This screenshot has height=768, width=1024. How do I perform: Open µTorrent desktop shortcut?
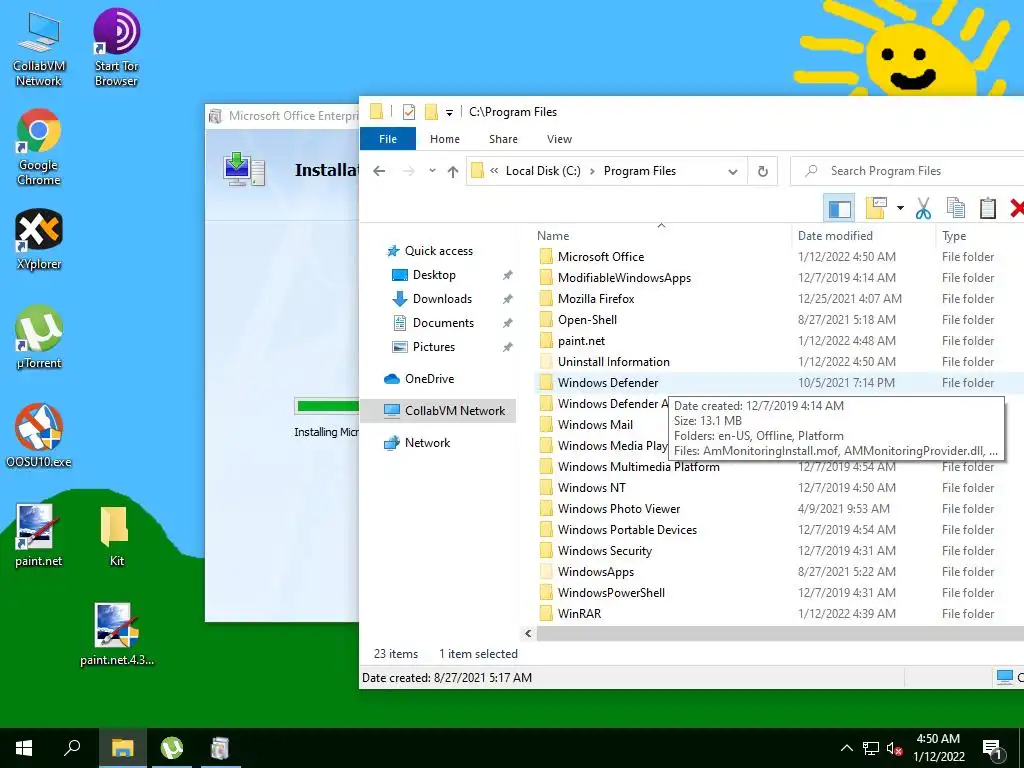[x=39, y=338]
